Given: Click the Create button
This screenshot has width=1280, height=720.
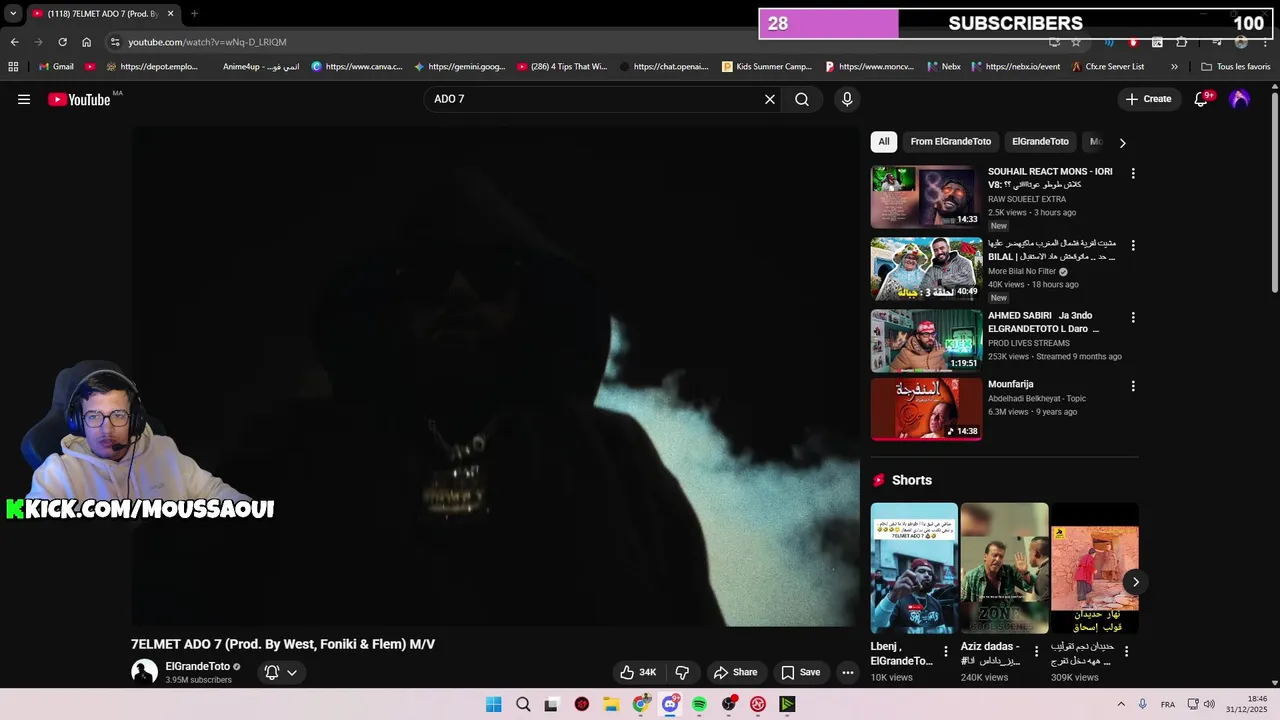Looking at the screenshot, I should (1148, 99).
